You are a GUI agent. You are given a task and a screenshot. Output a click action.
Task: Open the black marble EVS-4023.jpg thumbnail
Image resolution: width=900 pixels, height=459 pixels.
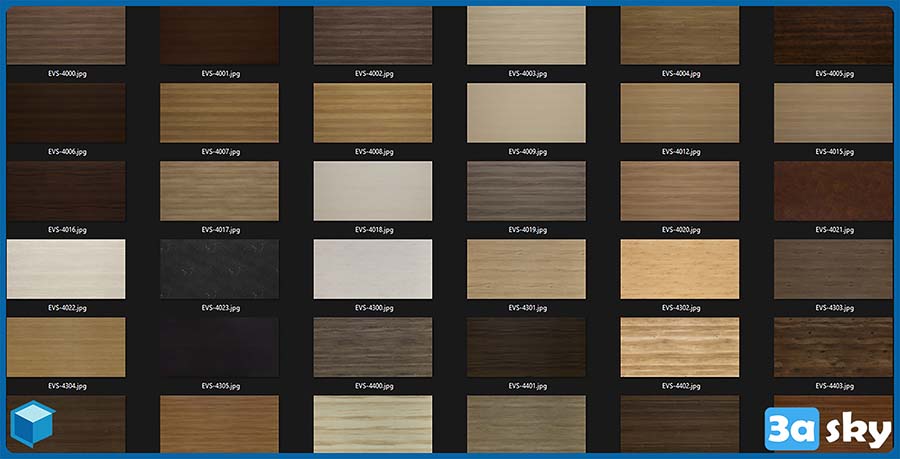point(220,269)
